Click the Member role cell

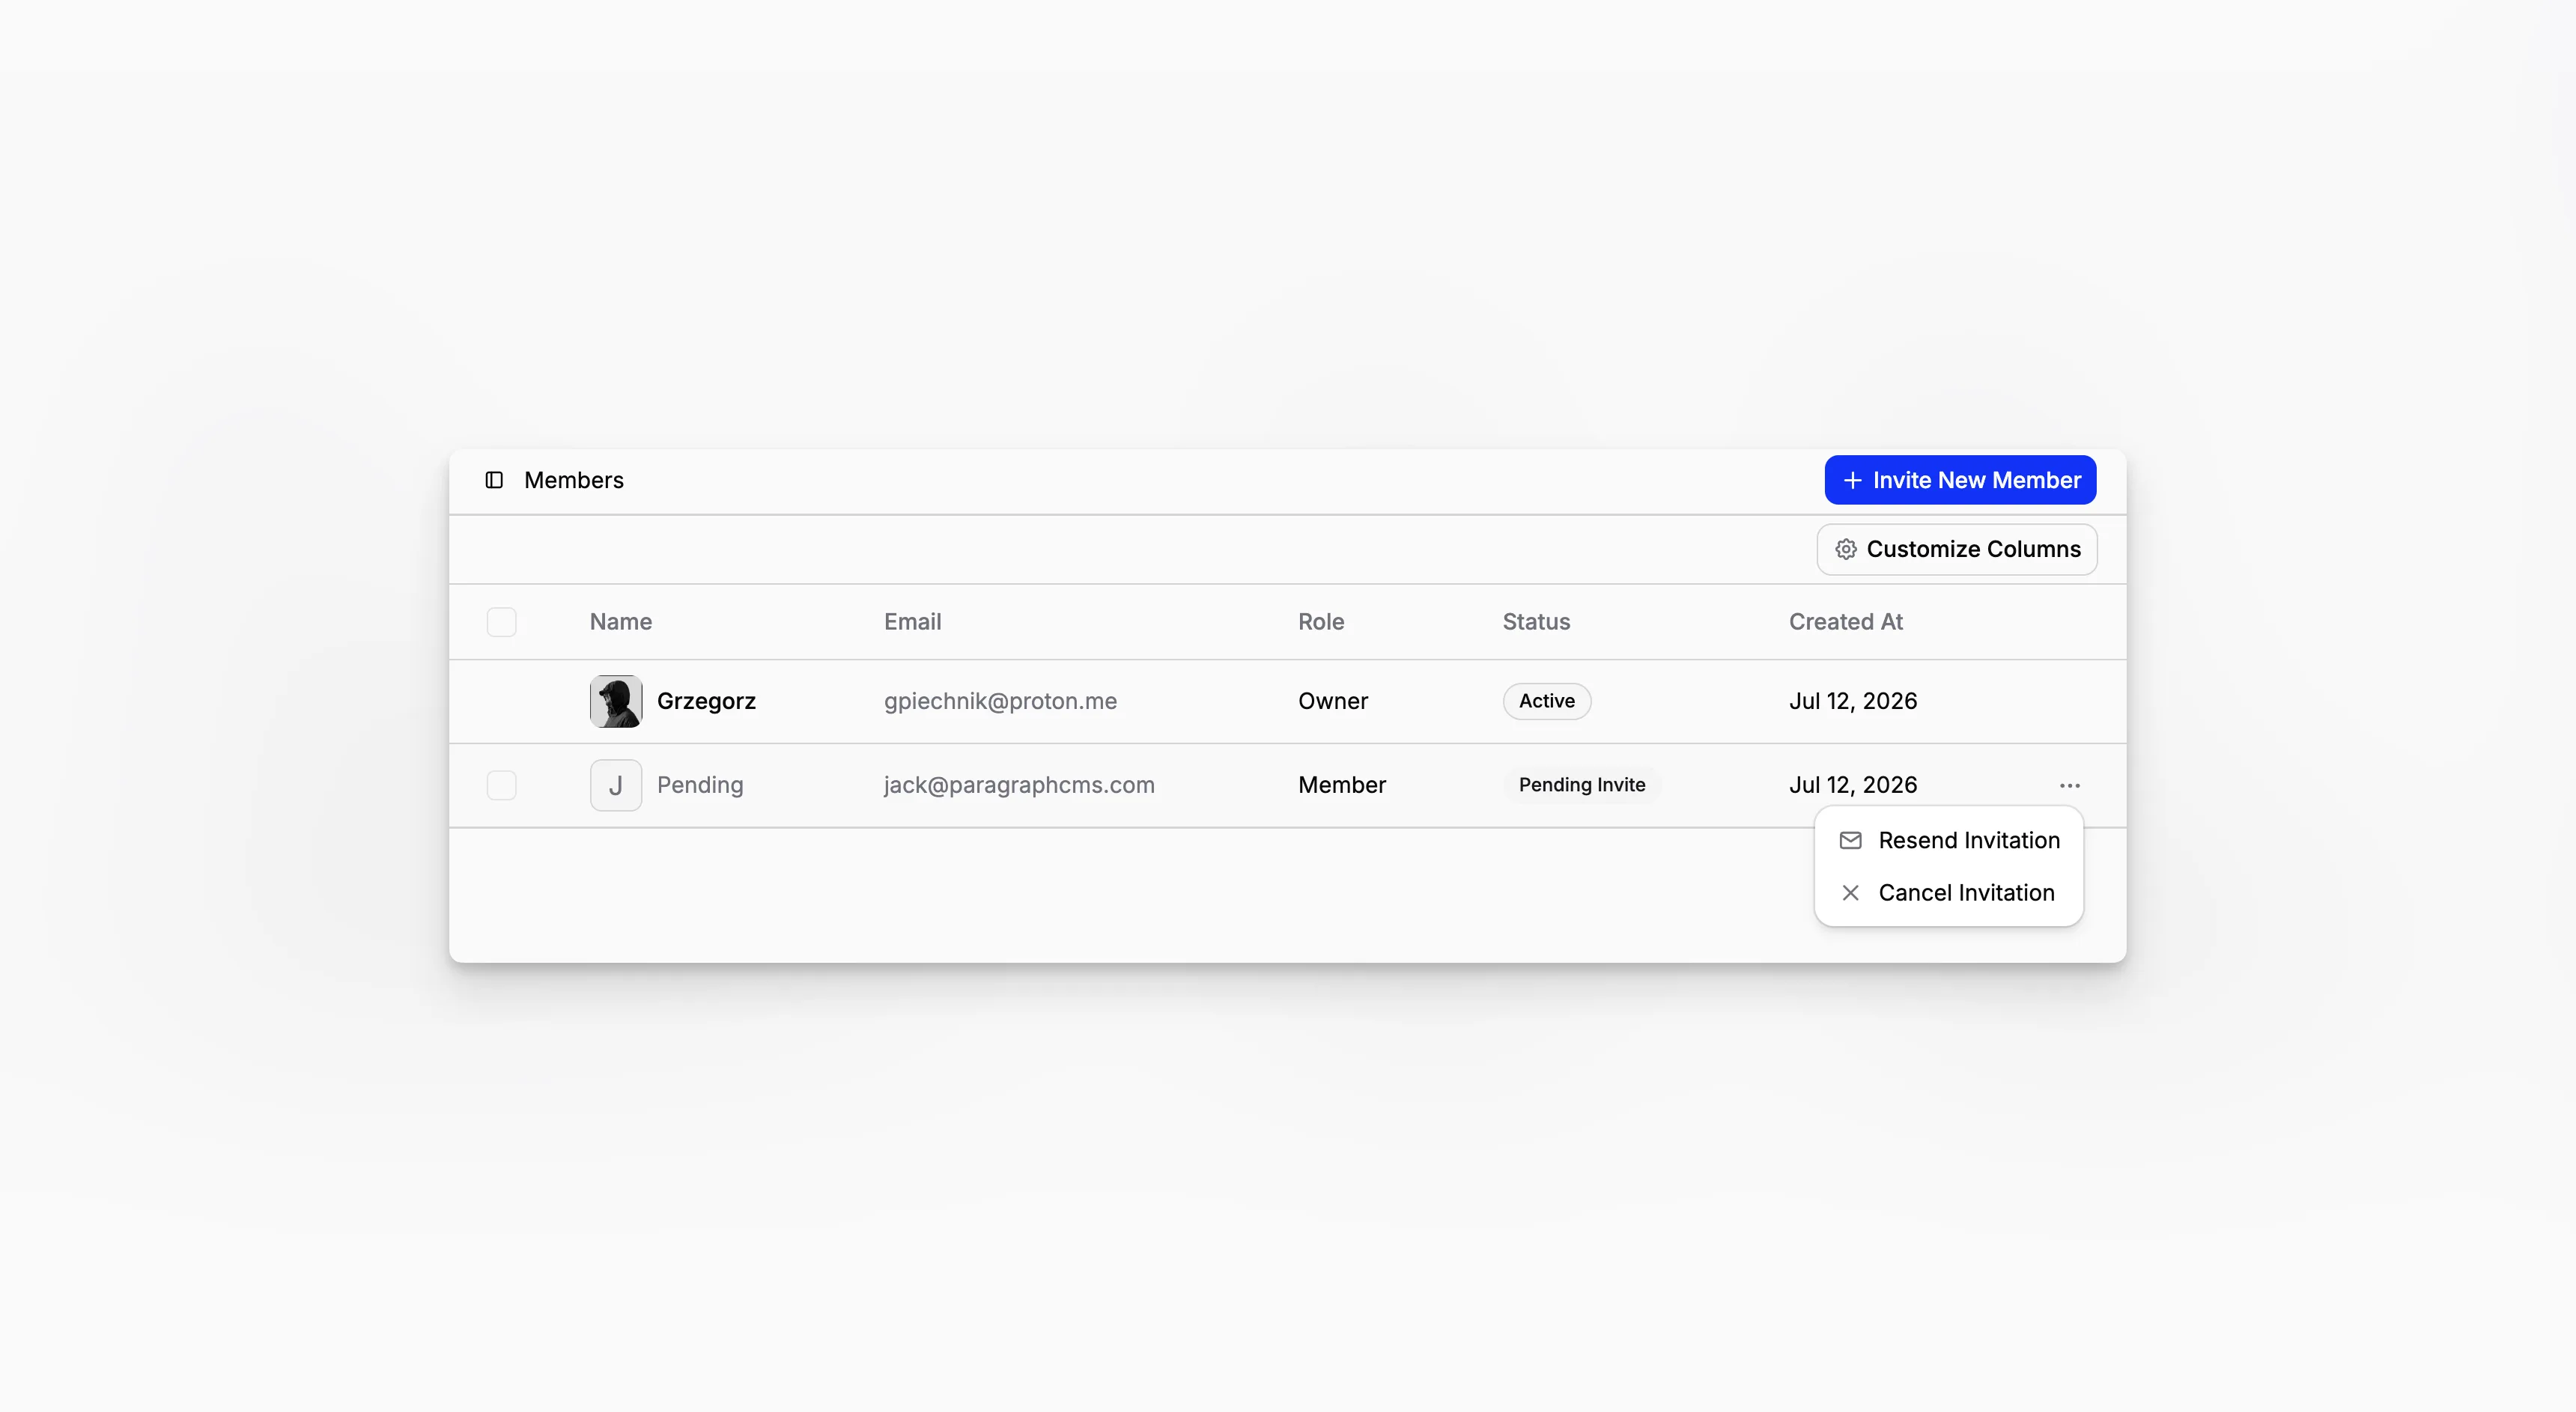pyautogui.click(x=1341, y=785)
